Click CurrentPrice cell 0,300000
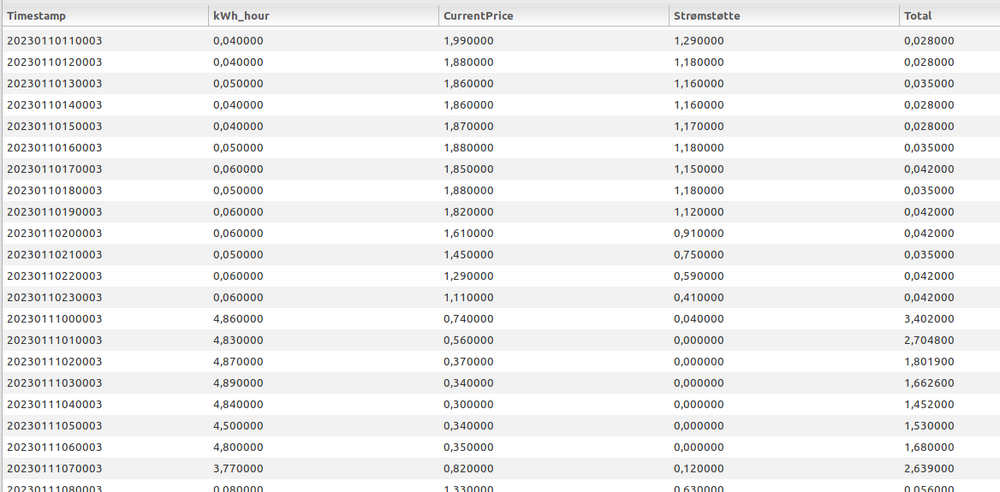This screenshot has height=492, width=1000. tap(468, 404)
